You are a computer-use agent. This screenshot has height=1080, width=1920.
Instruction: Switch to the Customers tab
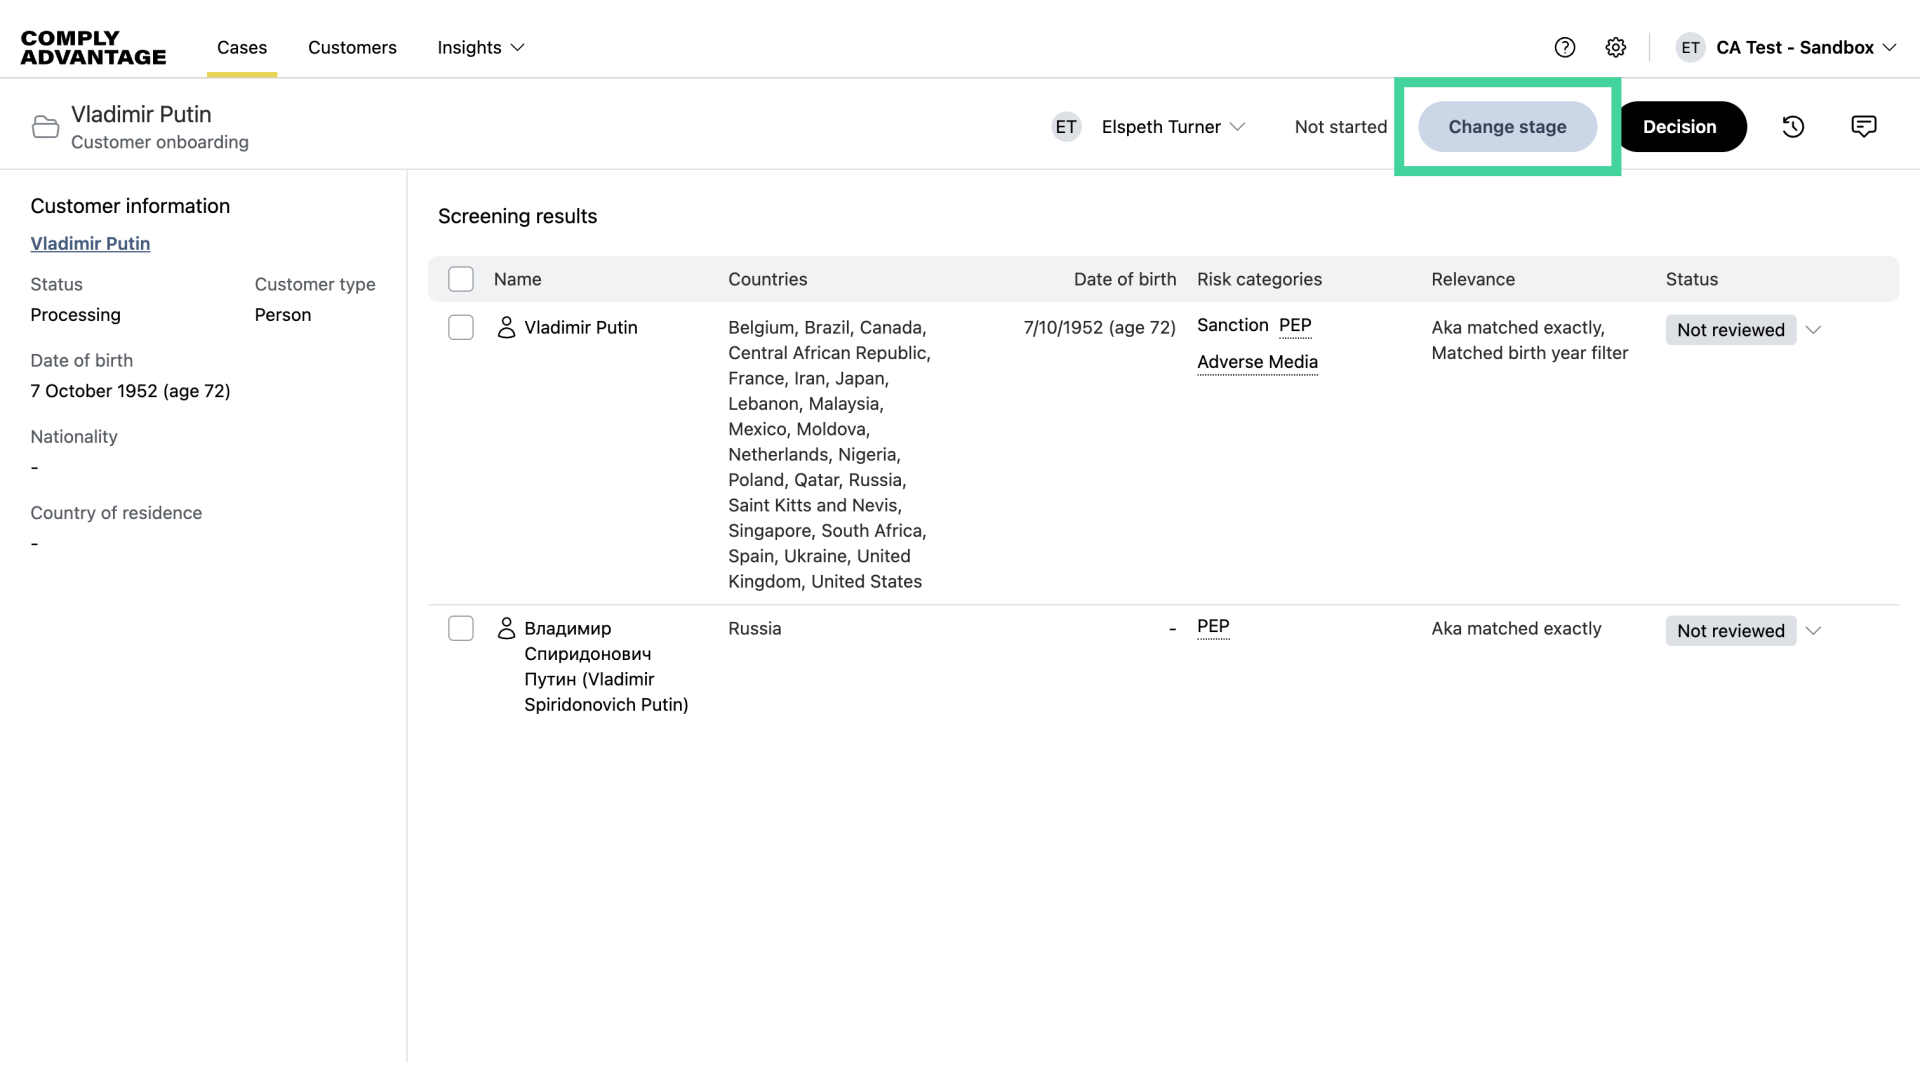pyautogui.click(x=352, y=47)
